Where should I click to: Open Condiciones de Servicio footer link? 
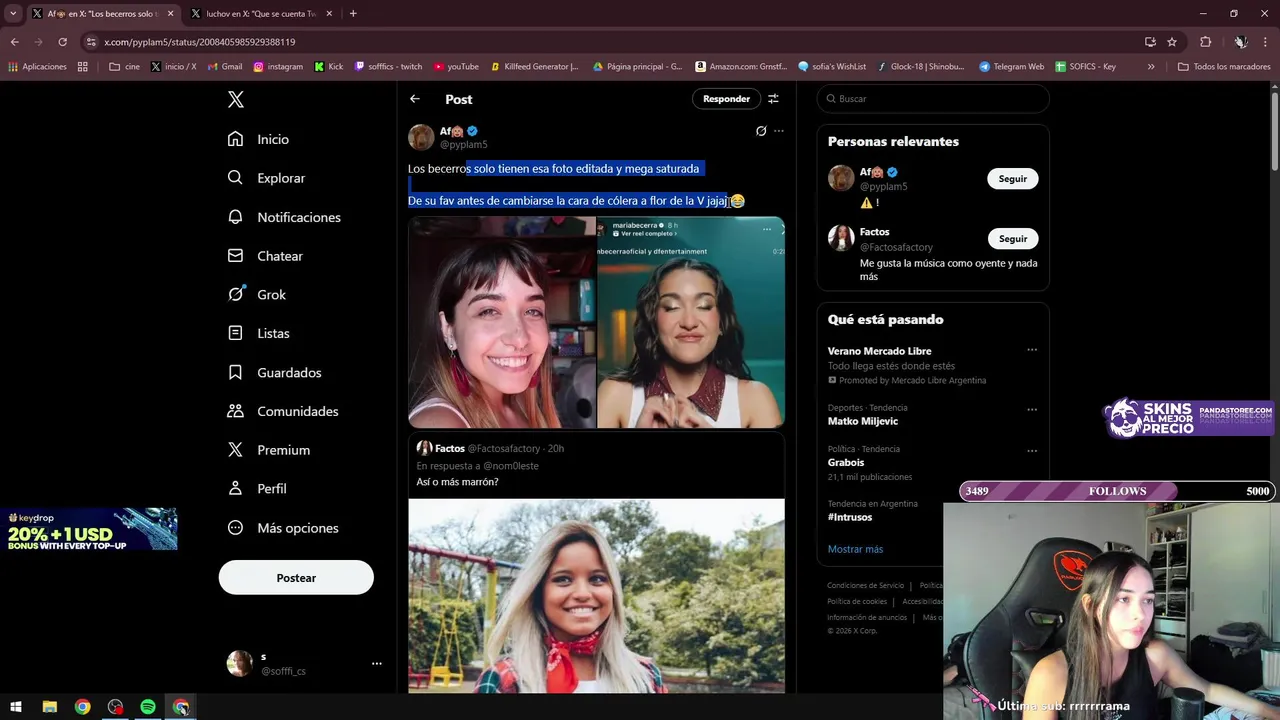tap(865, 586)
